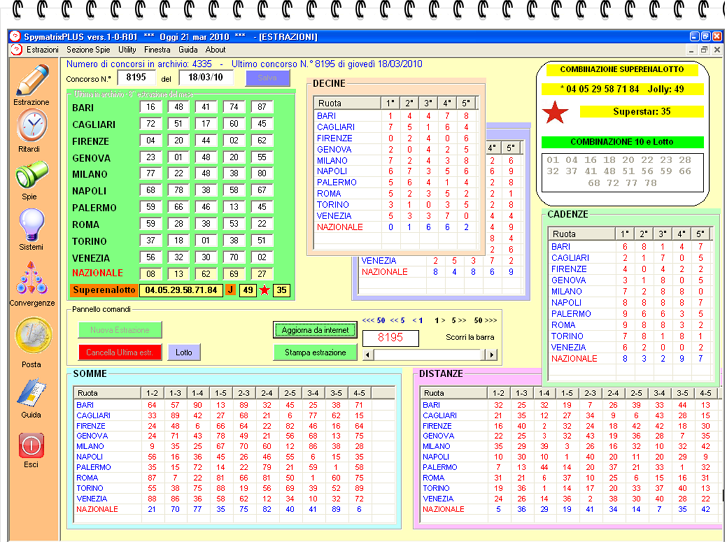Open the Utility menu
The height and width of the screenshot is (542, 727).
point(127,50)
